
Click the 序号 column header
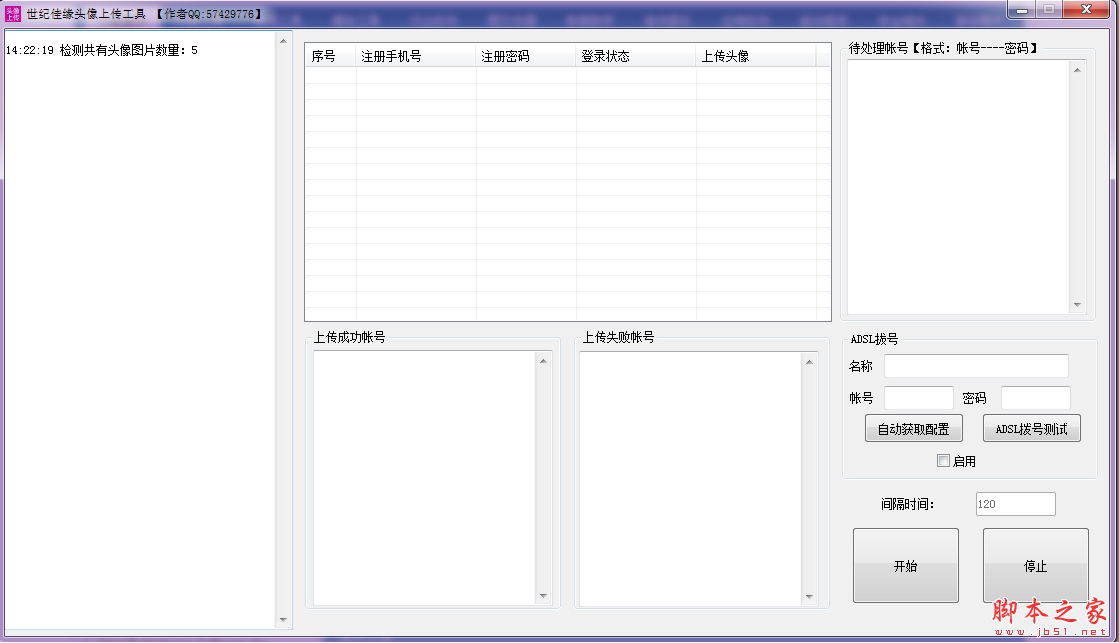[329, 56]
